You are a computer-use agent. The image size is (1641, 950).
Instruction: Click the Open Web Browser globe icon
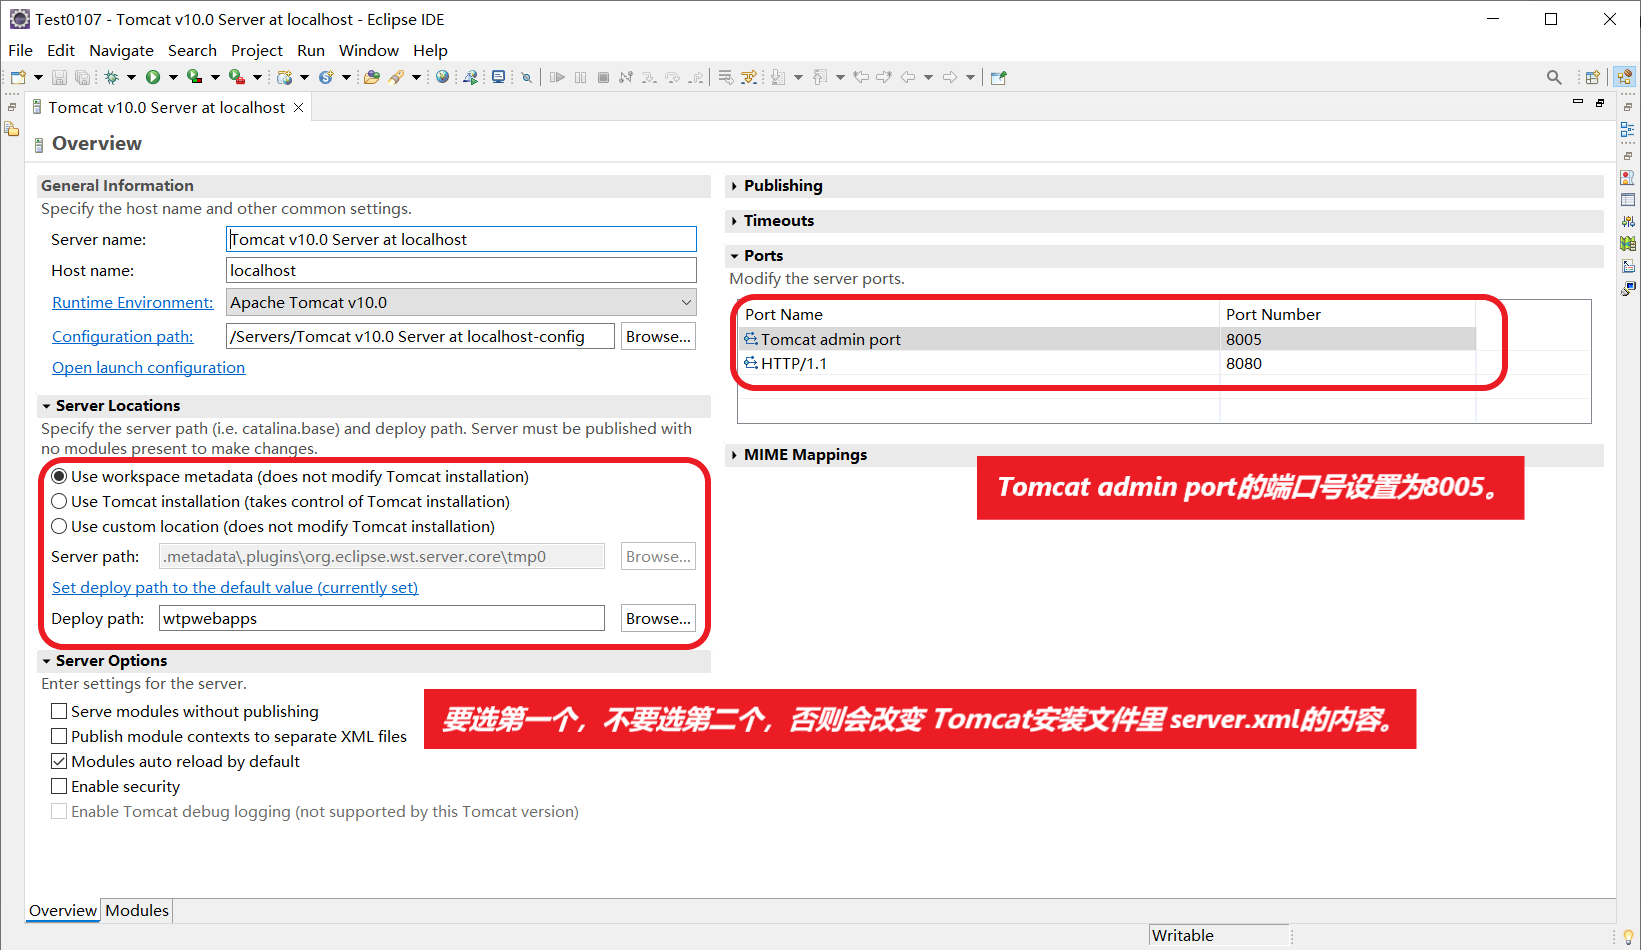[x=442, y=77]
